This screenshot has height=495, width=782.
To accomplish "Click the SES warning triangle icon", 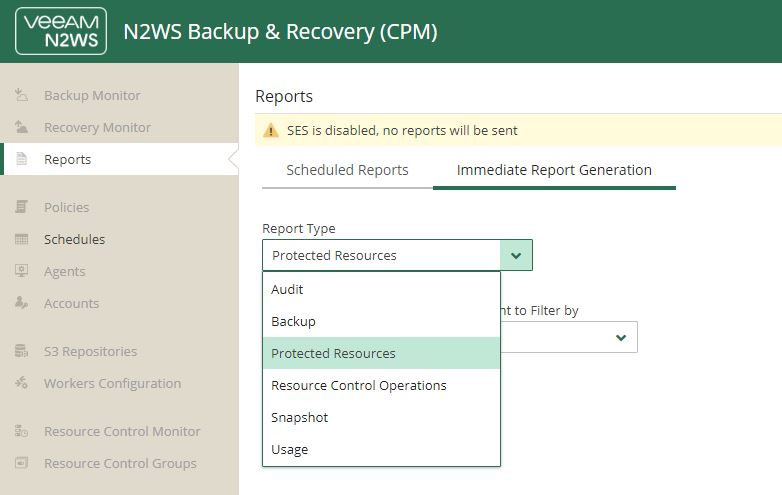I will pos(270,131).
